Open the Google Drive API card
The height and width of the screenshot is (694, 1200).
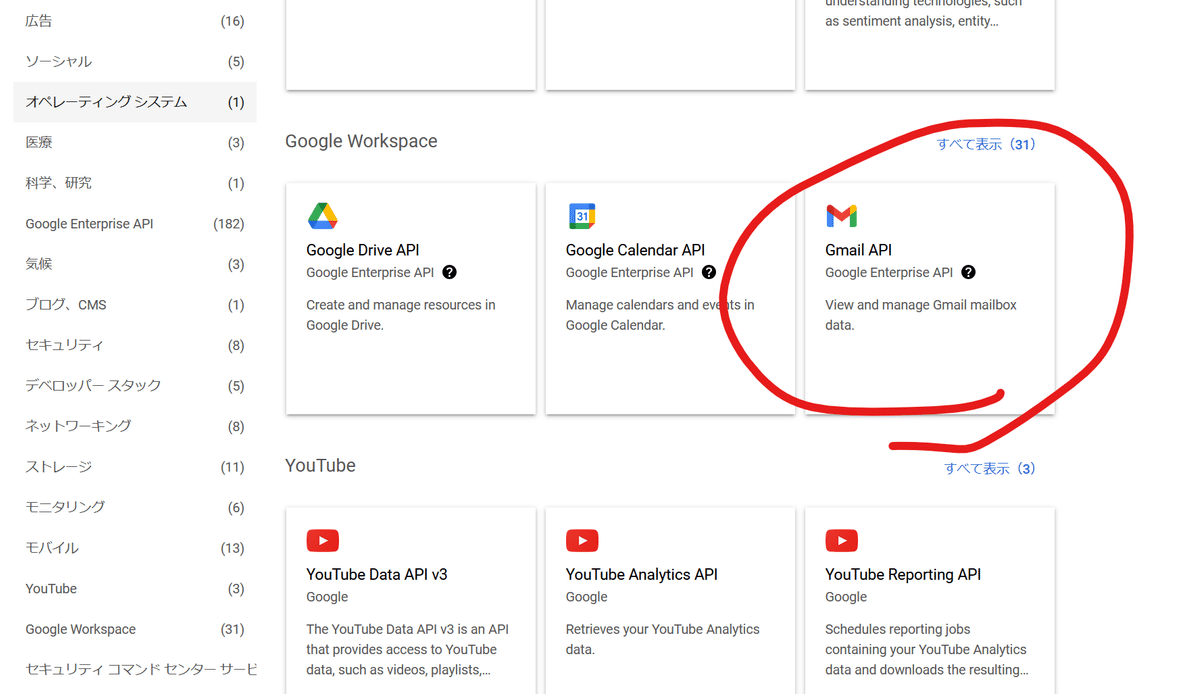tap(411, 298)
